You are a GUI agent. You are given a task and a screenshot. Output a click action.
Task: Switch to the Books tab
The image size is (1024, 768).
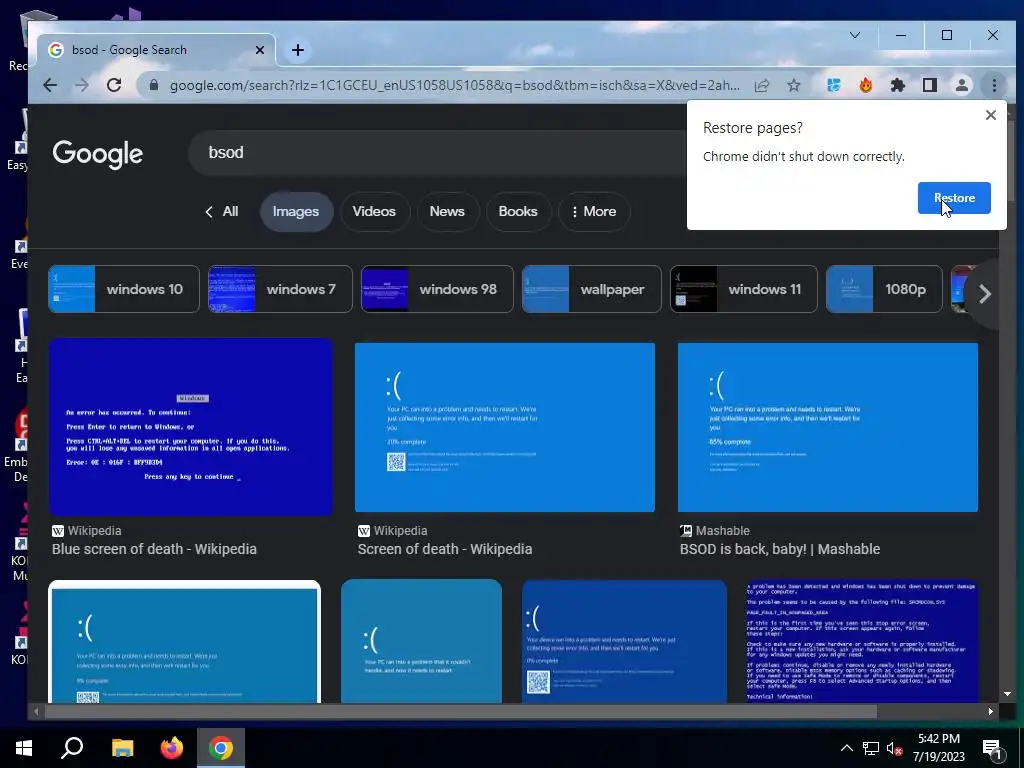(x=518, y=212)
